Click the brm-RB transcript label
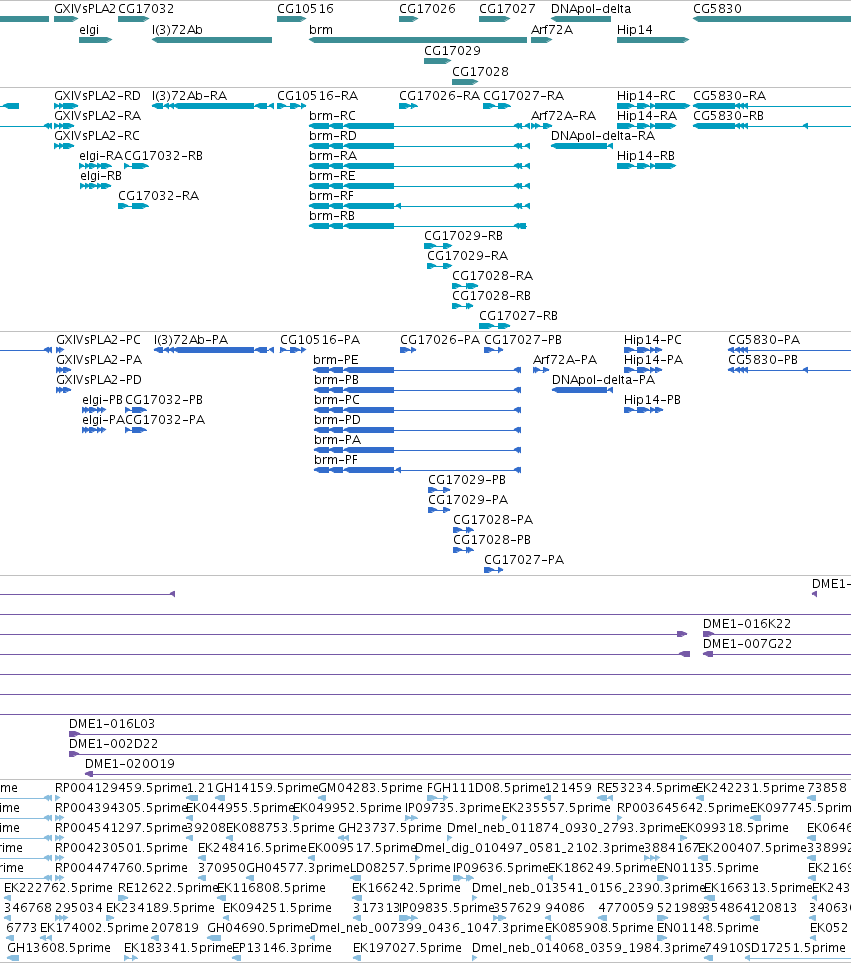 click(332, 216)
